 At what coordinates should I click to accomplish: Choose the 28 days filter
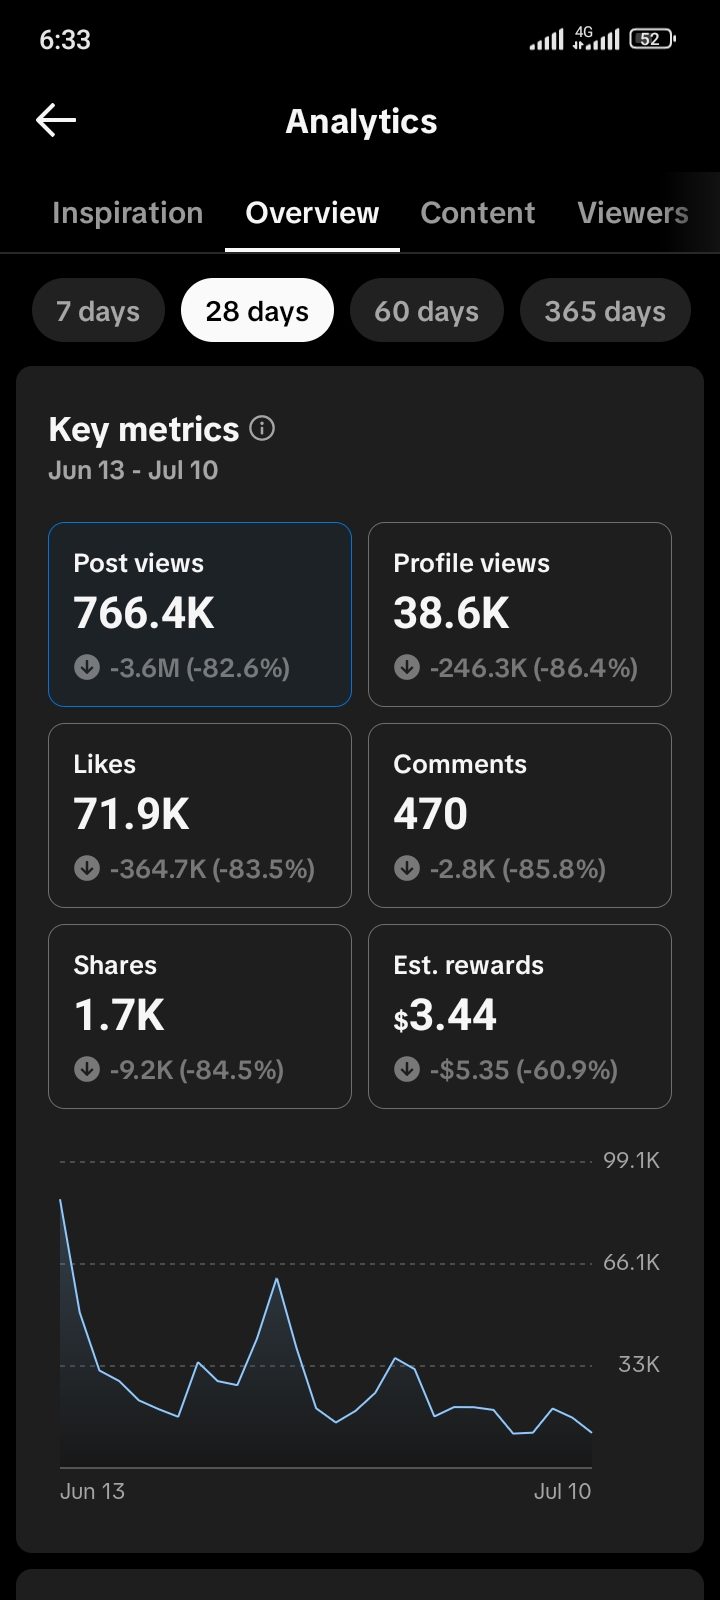(x=257, y=311)
